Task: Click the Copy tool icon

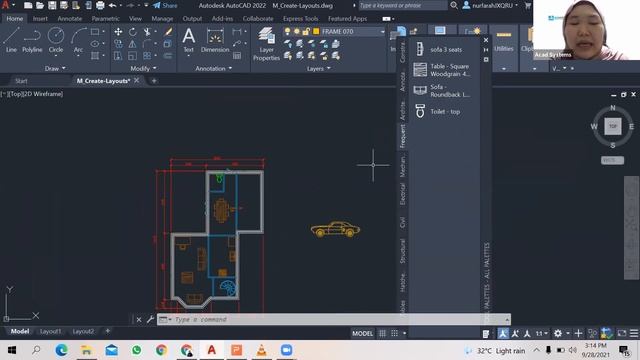Action: coord(118,44)
